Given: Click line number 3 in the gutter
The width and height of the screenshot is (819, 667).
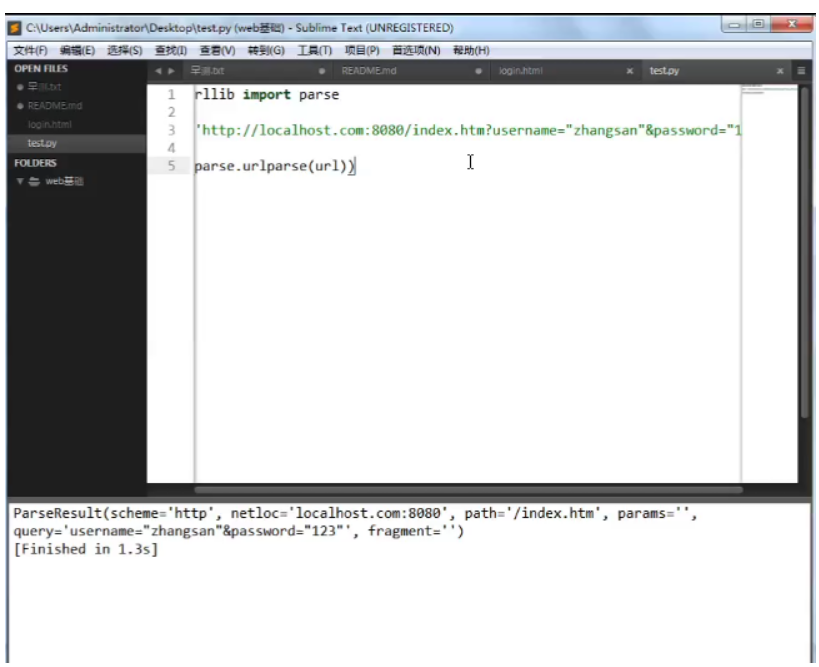Looking at the screenshot, I should click(x=171, y=130).
